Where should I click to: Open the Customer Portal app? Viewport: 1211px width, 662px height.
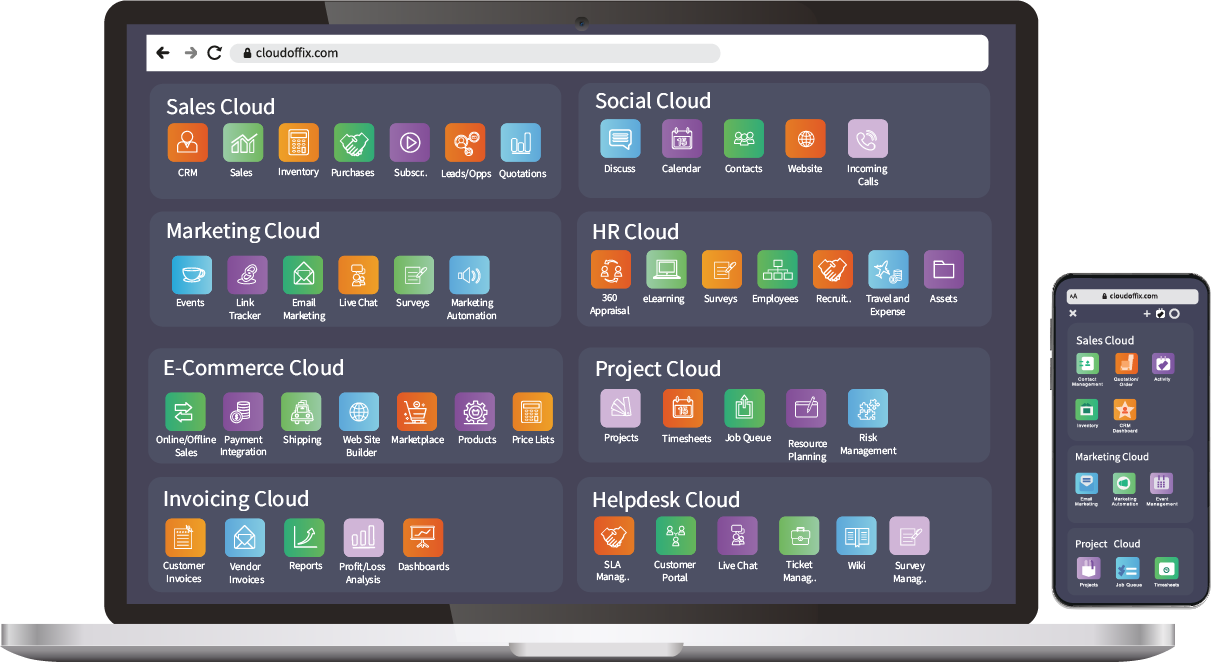coord(675,536)
